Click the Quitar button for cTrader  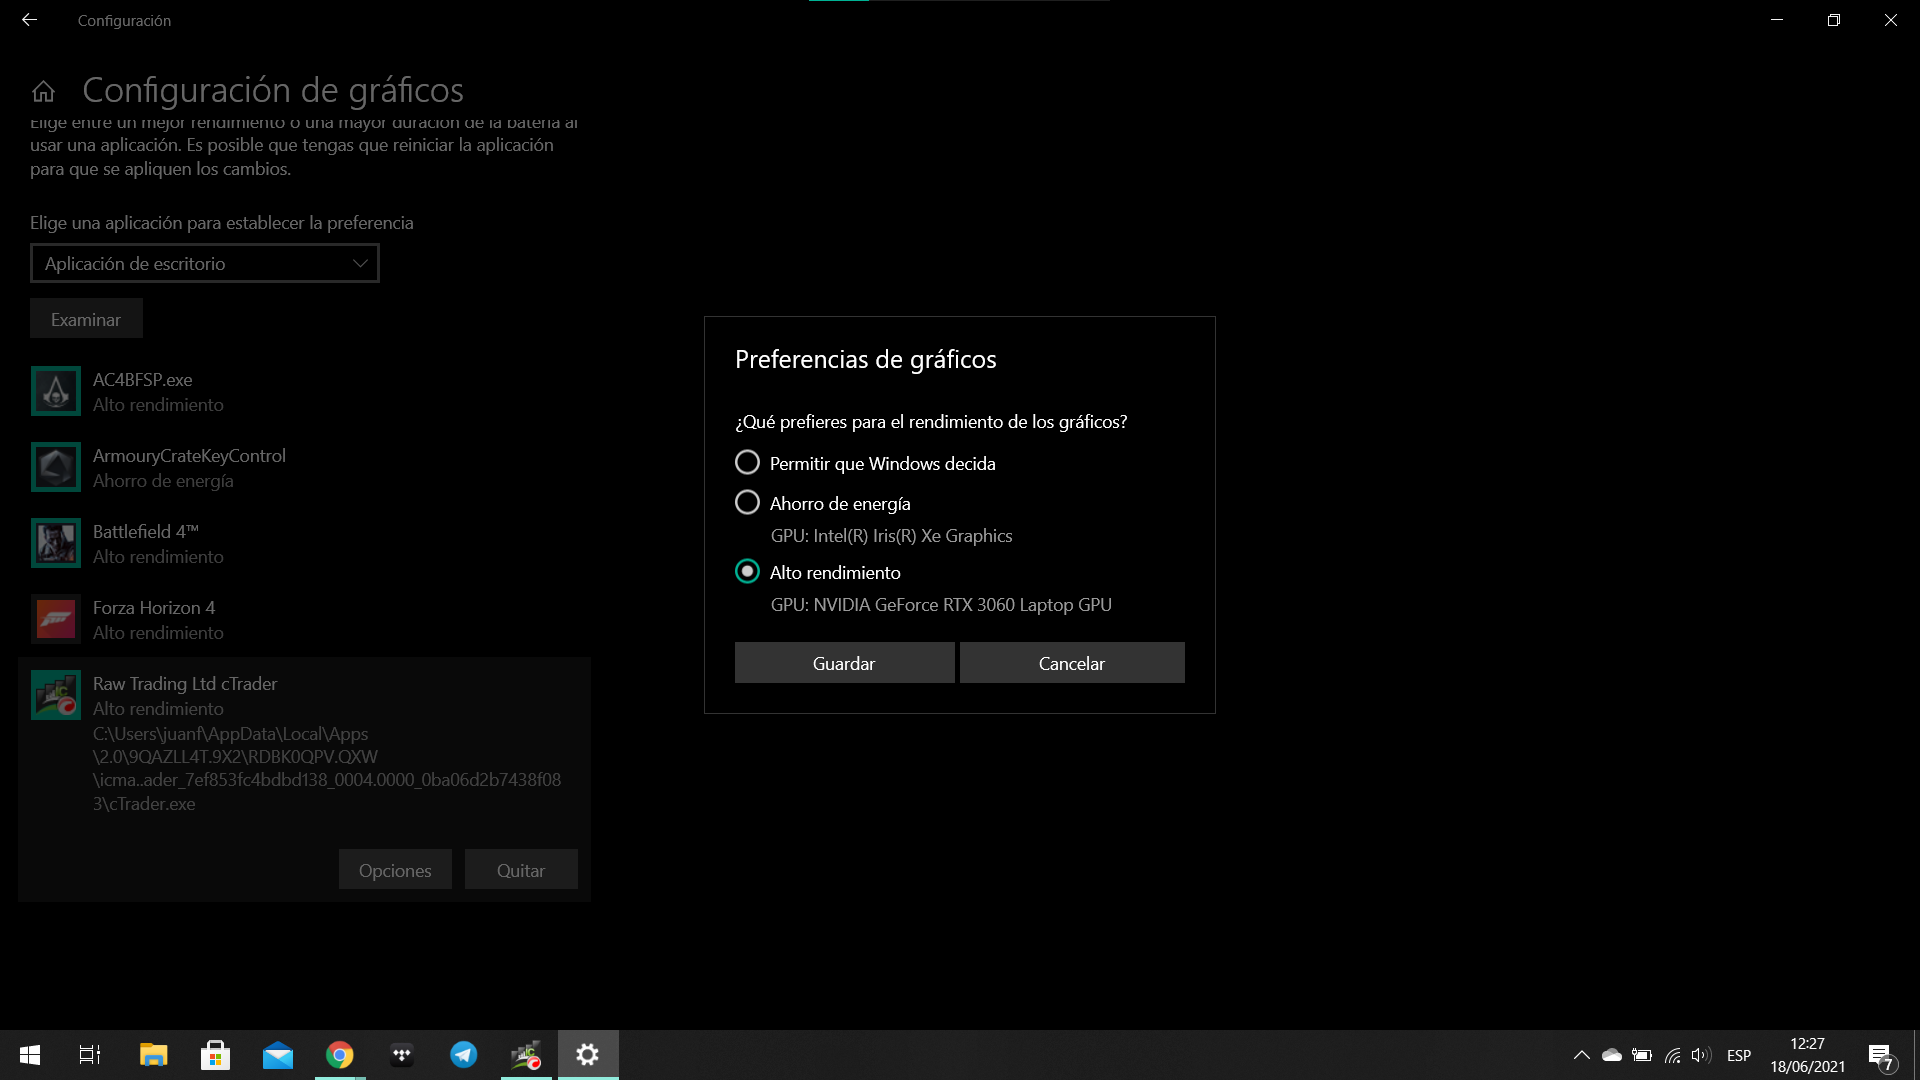521,870
